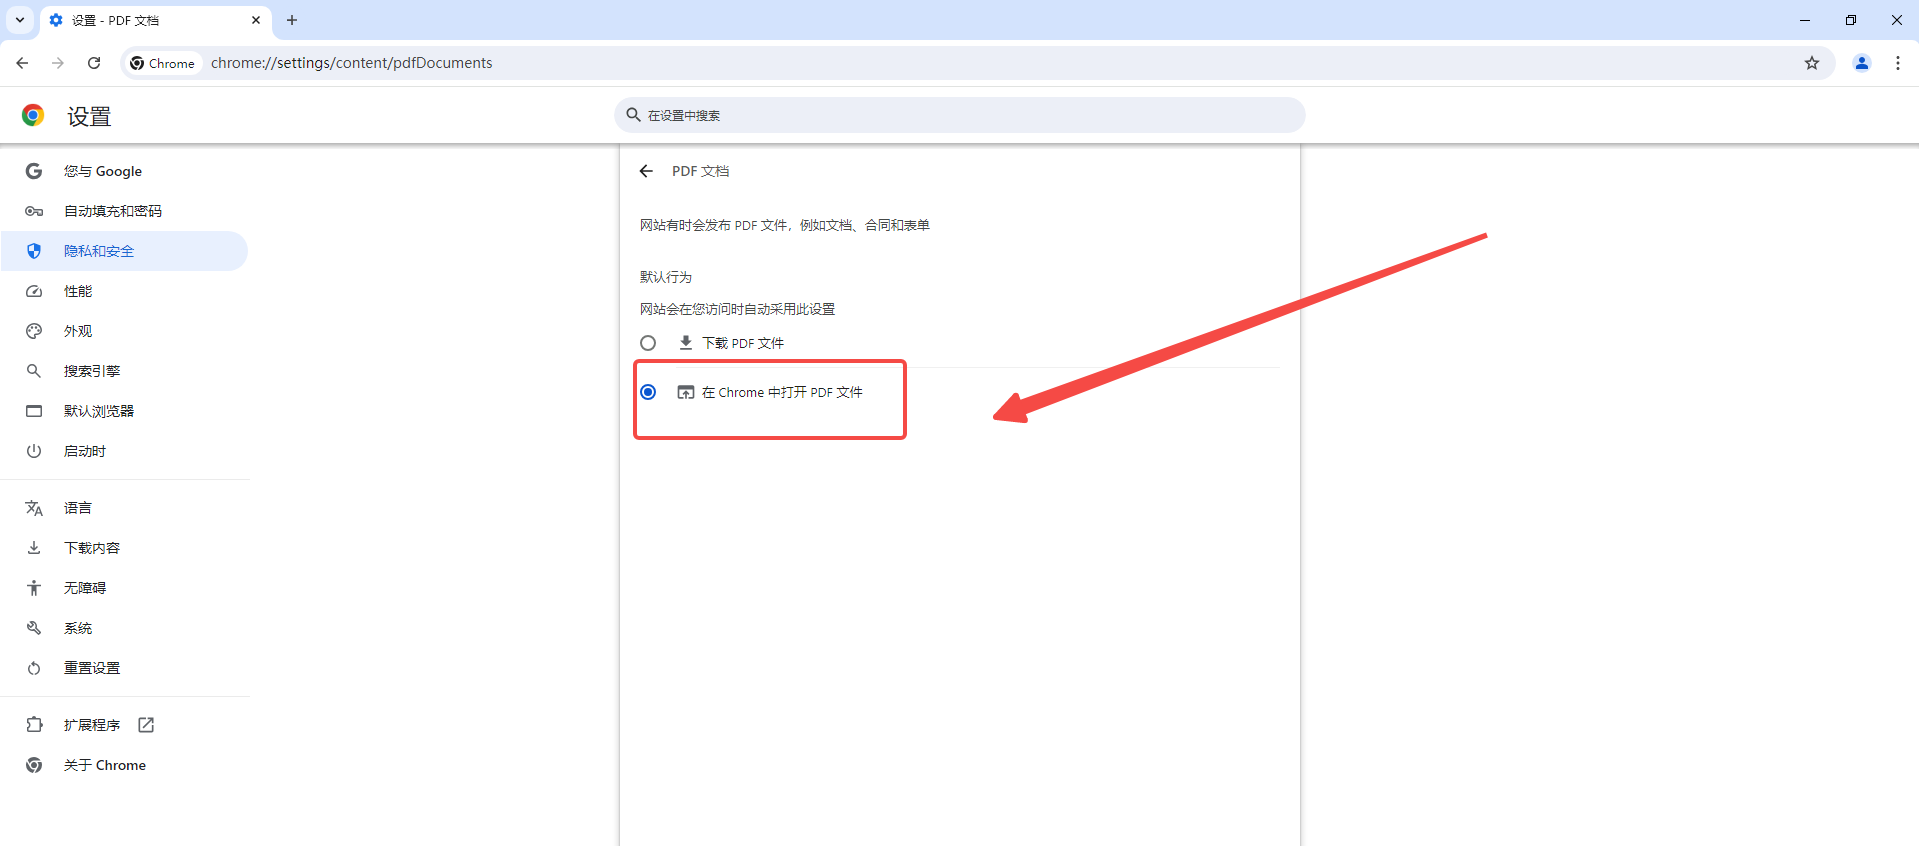Select 在 Chrome 中打开 PDF 文件 radio button
The height and width of the screenshot is (846, 1919).
pos(648,392)
